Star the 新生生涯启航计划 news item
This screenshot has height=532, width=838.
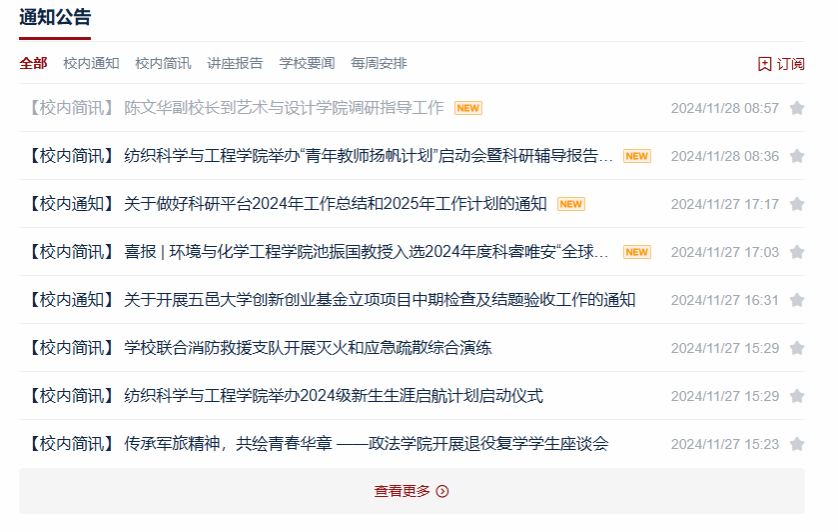click(797, 396)
